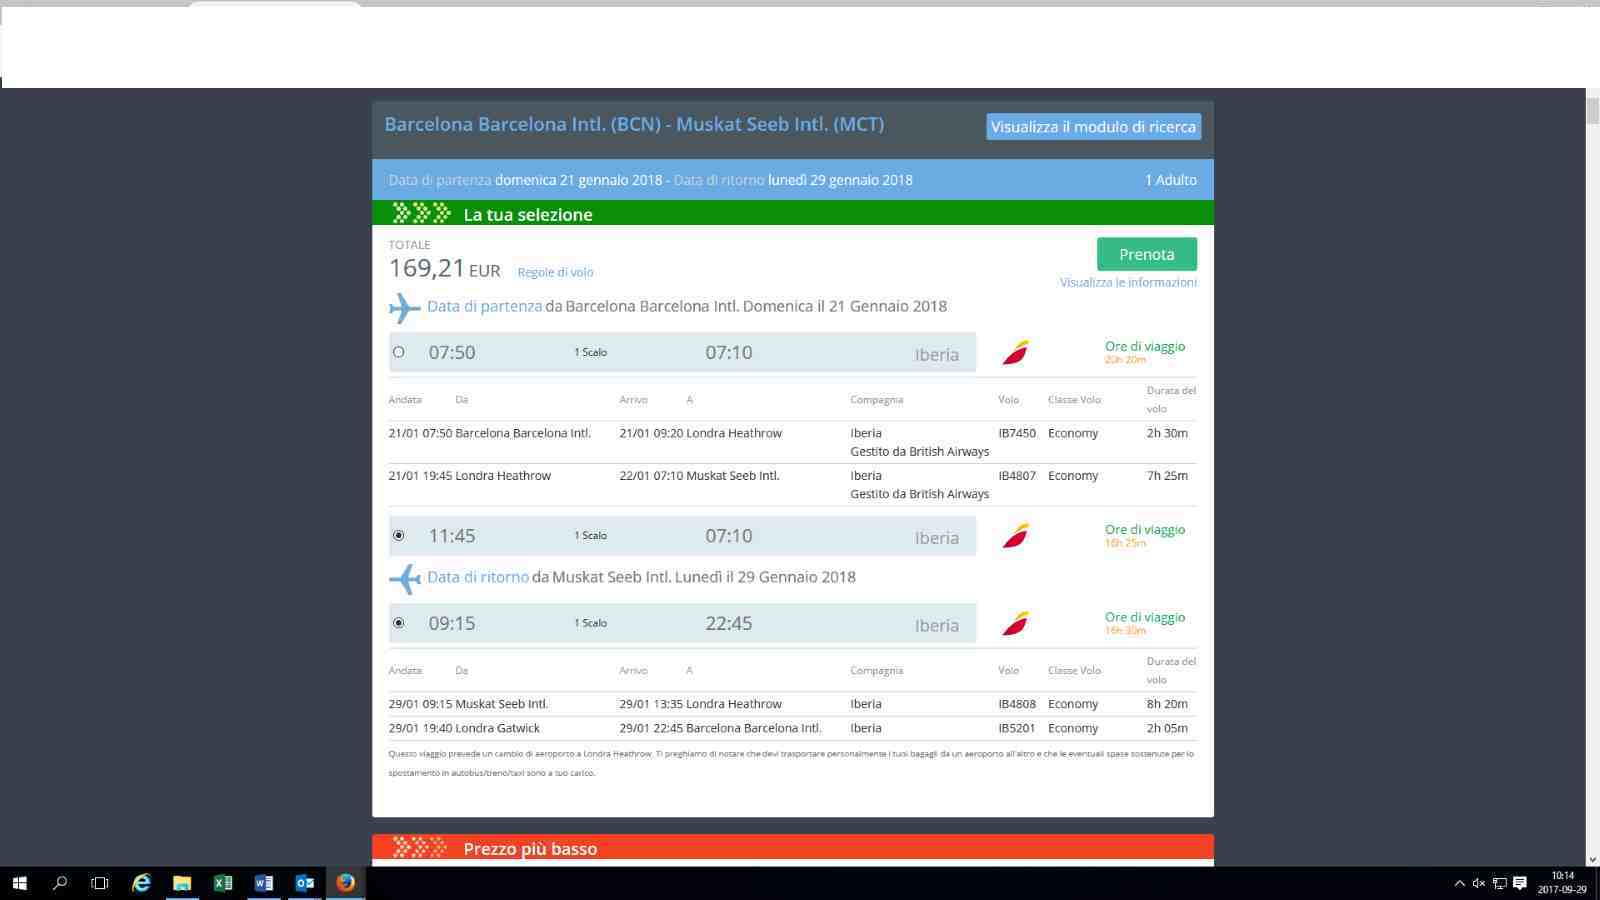Click flight number IB7450

tap(1017, 433)
